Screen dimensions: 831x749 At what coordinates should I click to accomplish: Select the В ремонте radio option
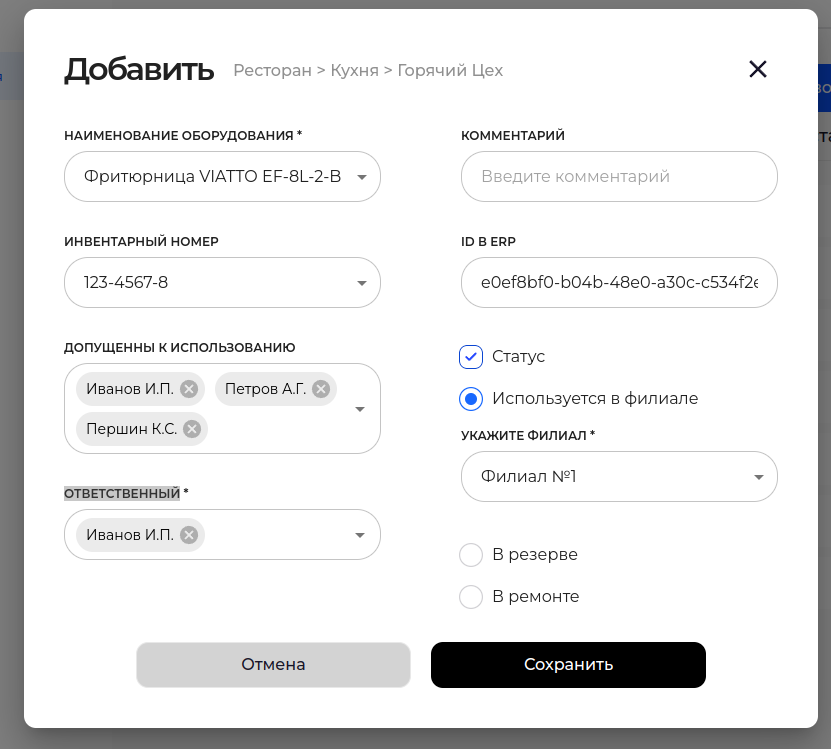coord(471,597)
